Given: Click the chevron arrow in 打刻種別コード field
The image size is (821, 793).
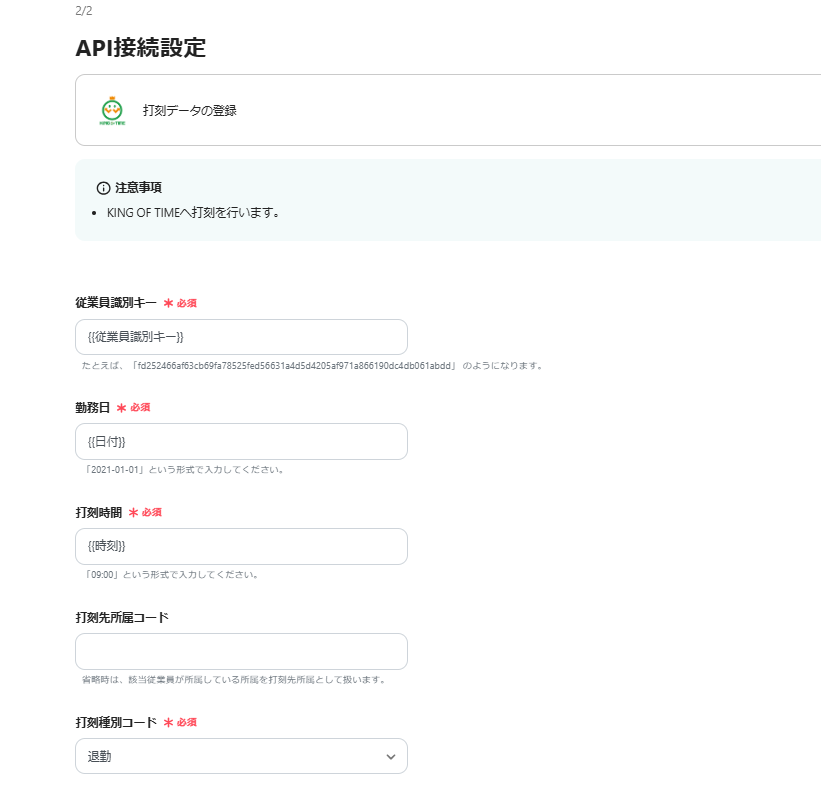Looking at the screenshot, I should 391,757.
